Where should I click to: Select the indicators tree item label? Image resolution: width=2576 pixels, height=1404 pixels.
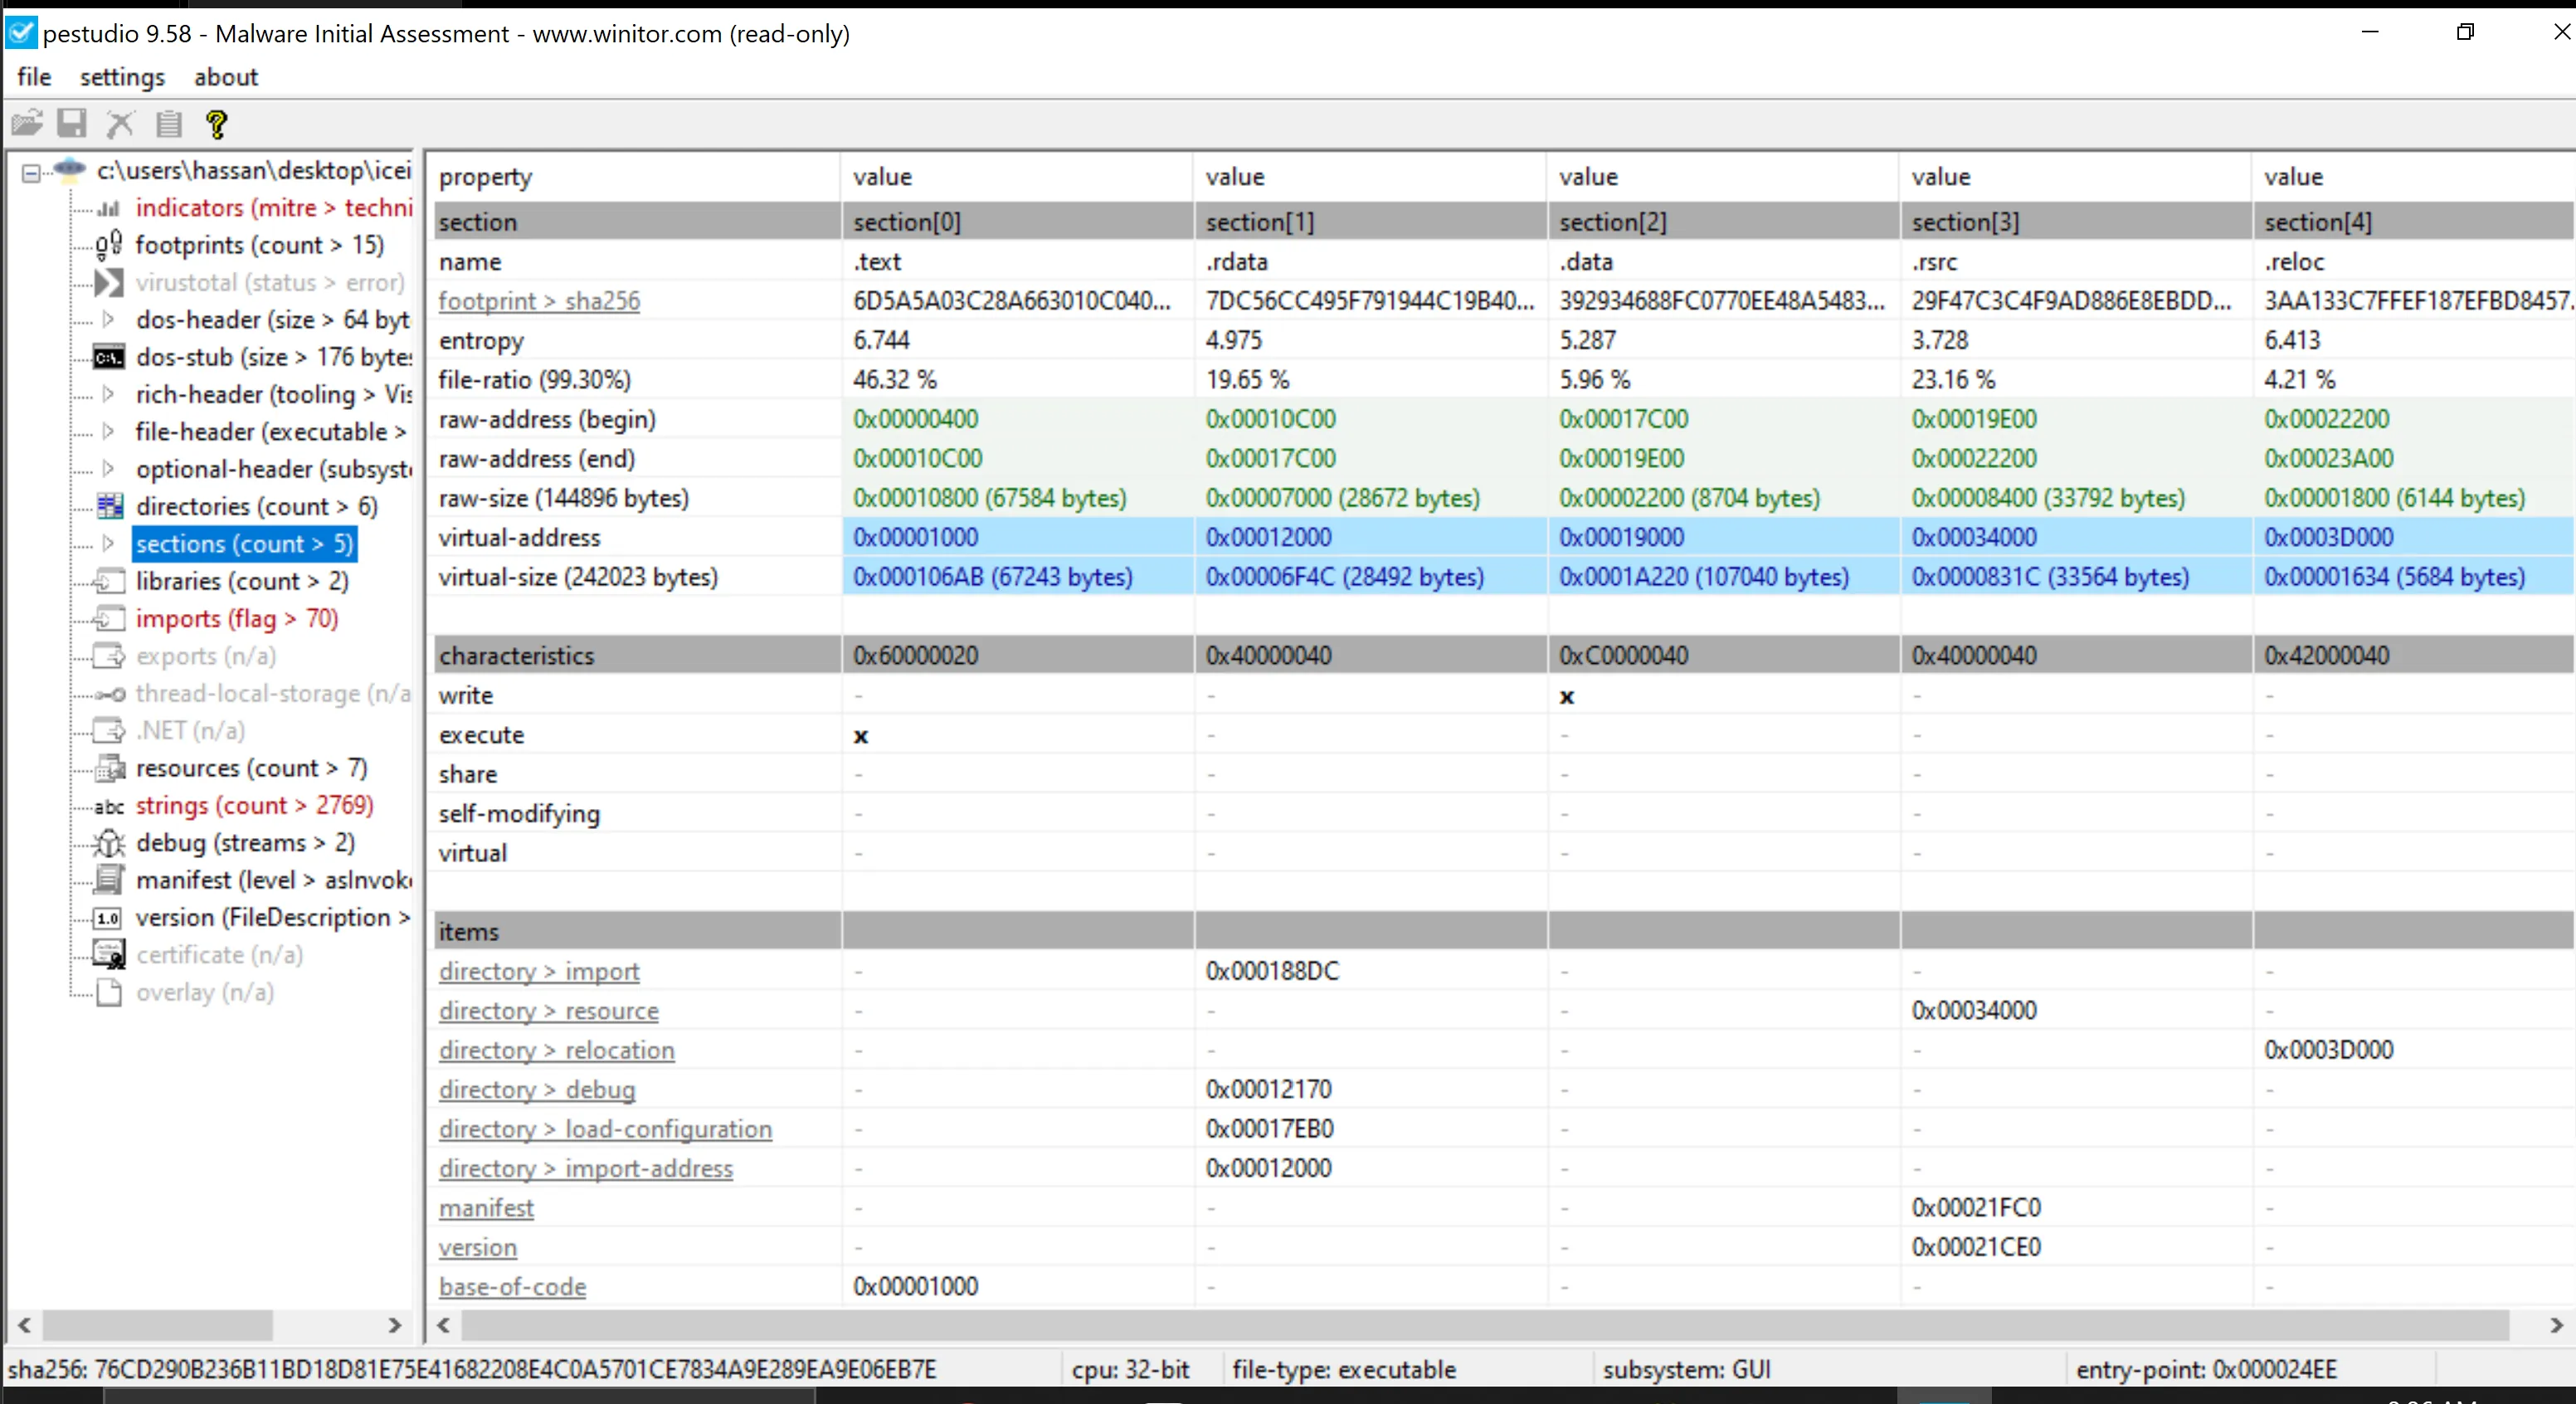(x=274, y=208)
